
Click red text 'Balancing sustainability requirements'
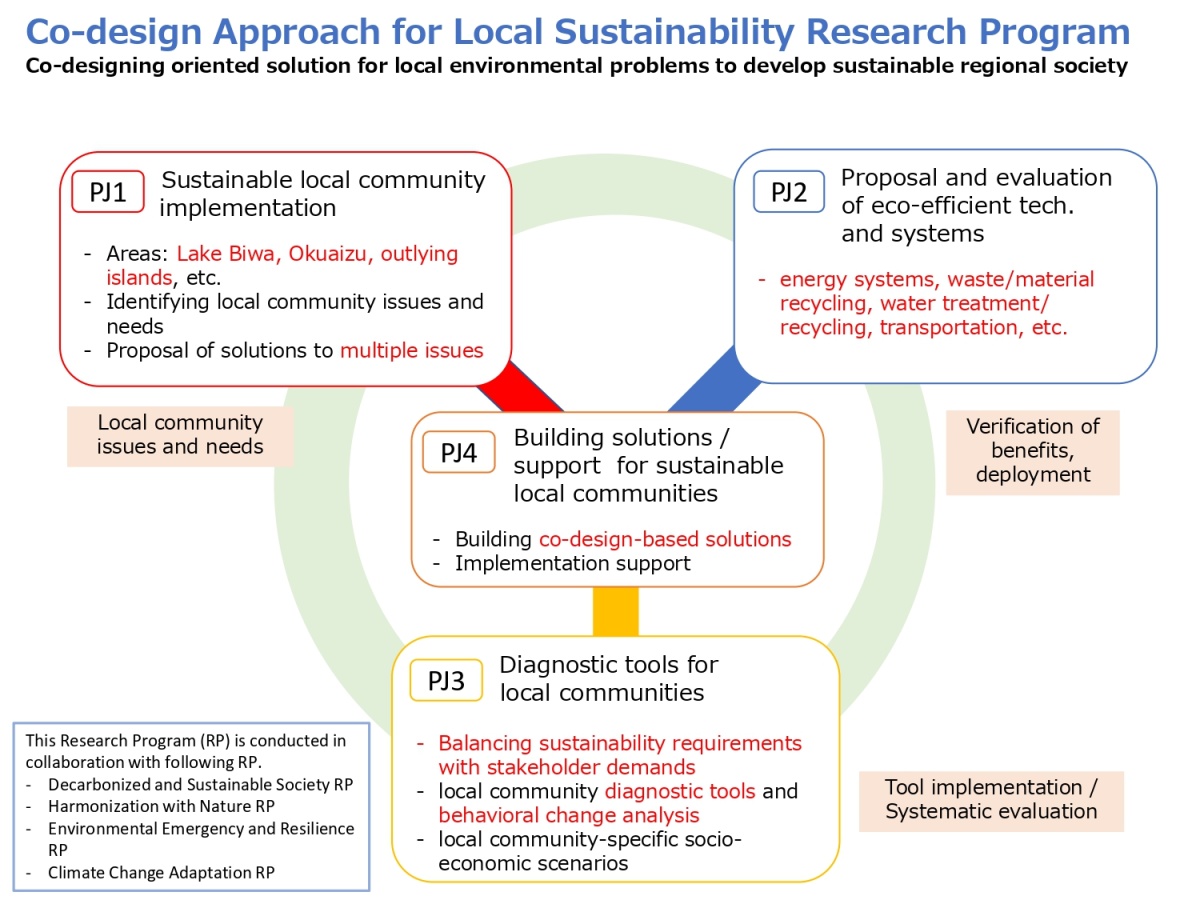tap(620, 743)
